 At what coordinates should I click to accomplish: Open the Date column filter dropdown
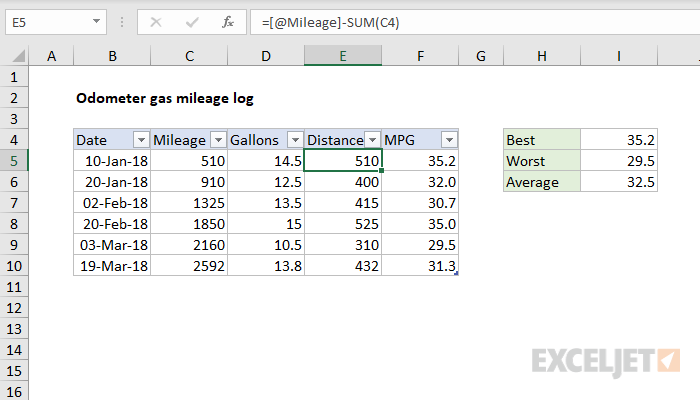(x=141, y=140)
